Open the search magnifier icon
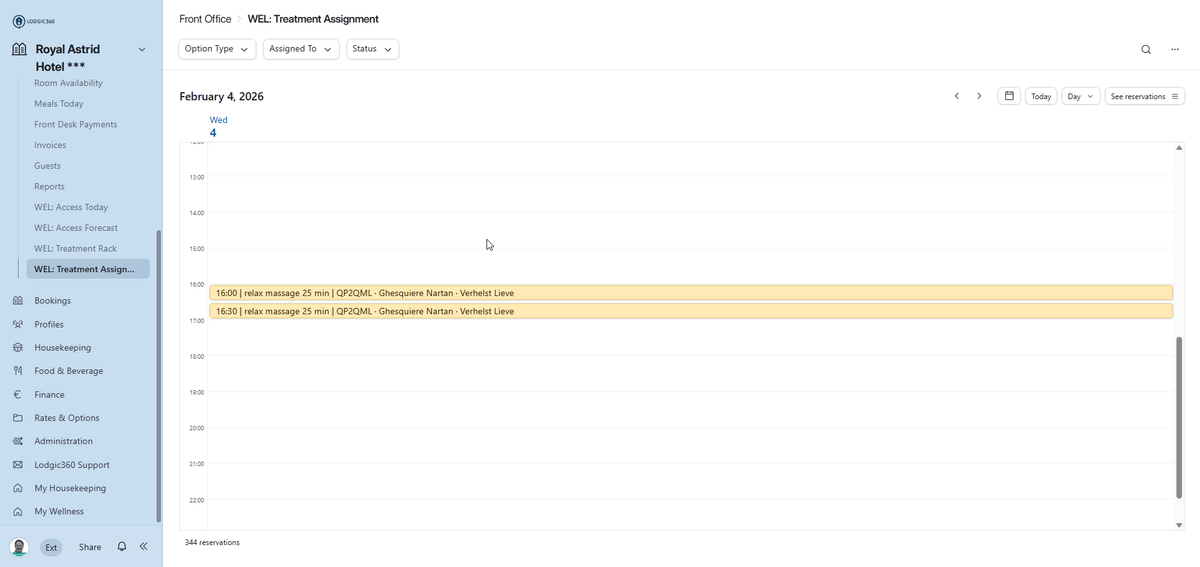Screen dimensions: 1200x567 1146,49
